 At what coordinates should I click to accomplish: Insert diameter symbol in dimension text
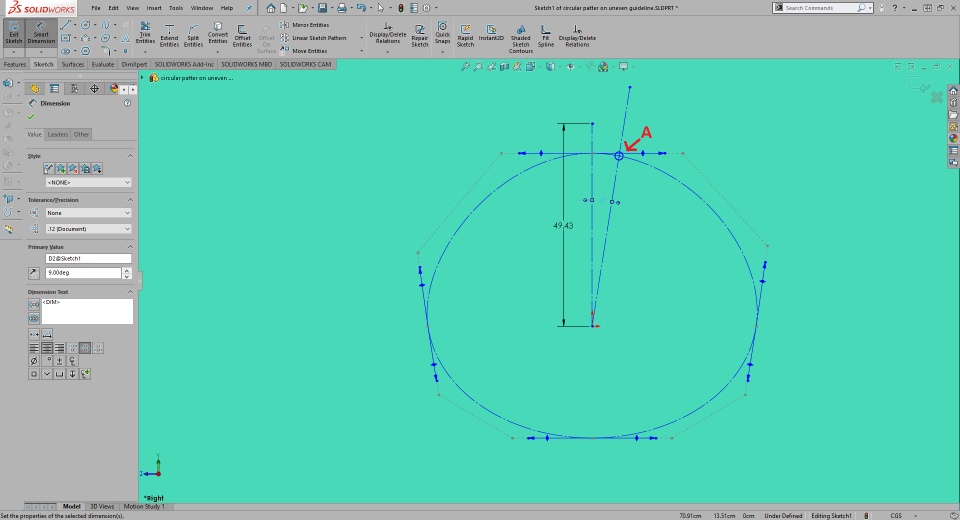coord(34,361)
